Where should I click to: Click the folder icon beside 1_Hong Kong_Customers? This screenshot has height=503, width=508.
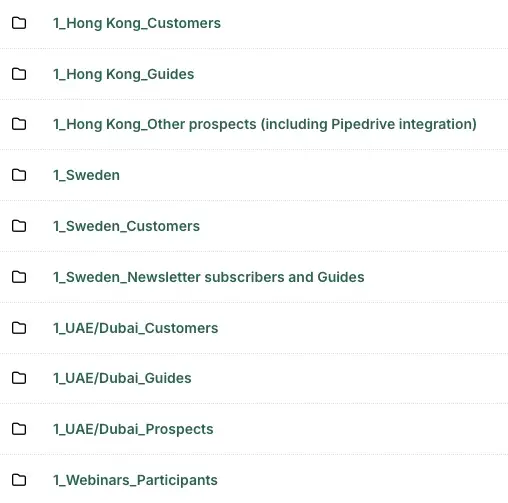click(x=19, y=23)
